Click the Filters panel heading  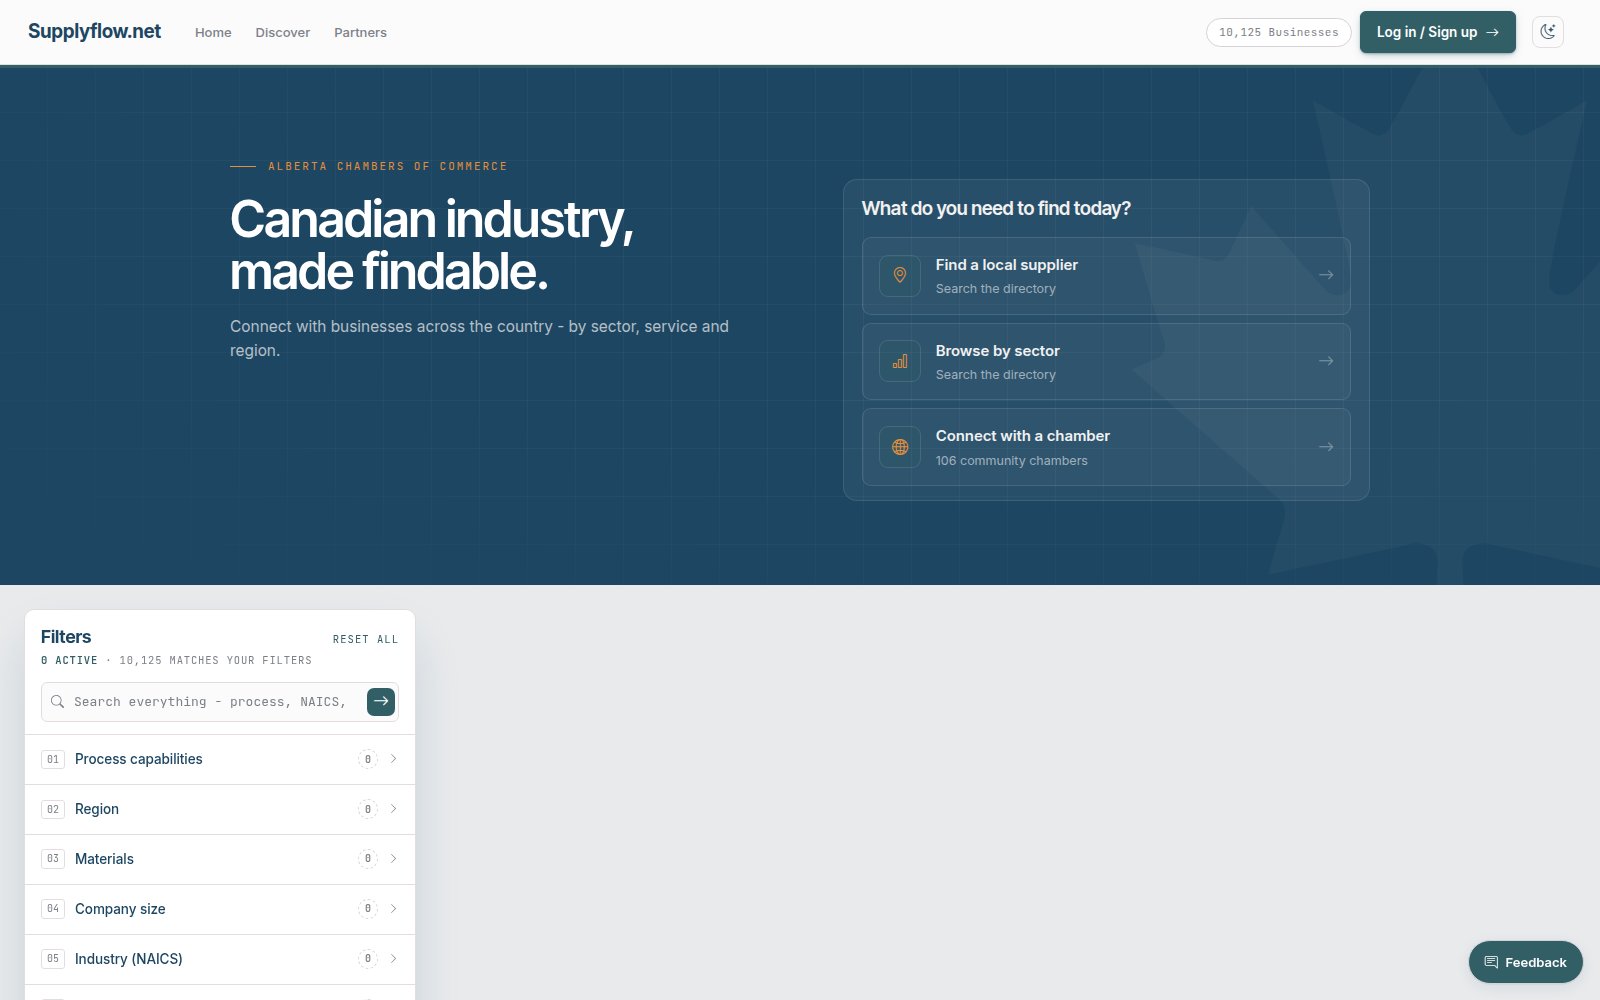pos(66,637)
